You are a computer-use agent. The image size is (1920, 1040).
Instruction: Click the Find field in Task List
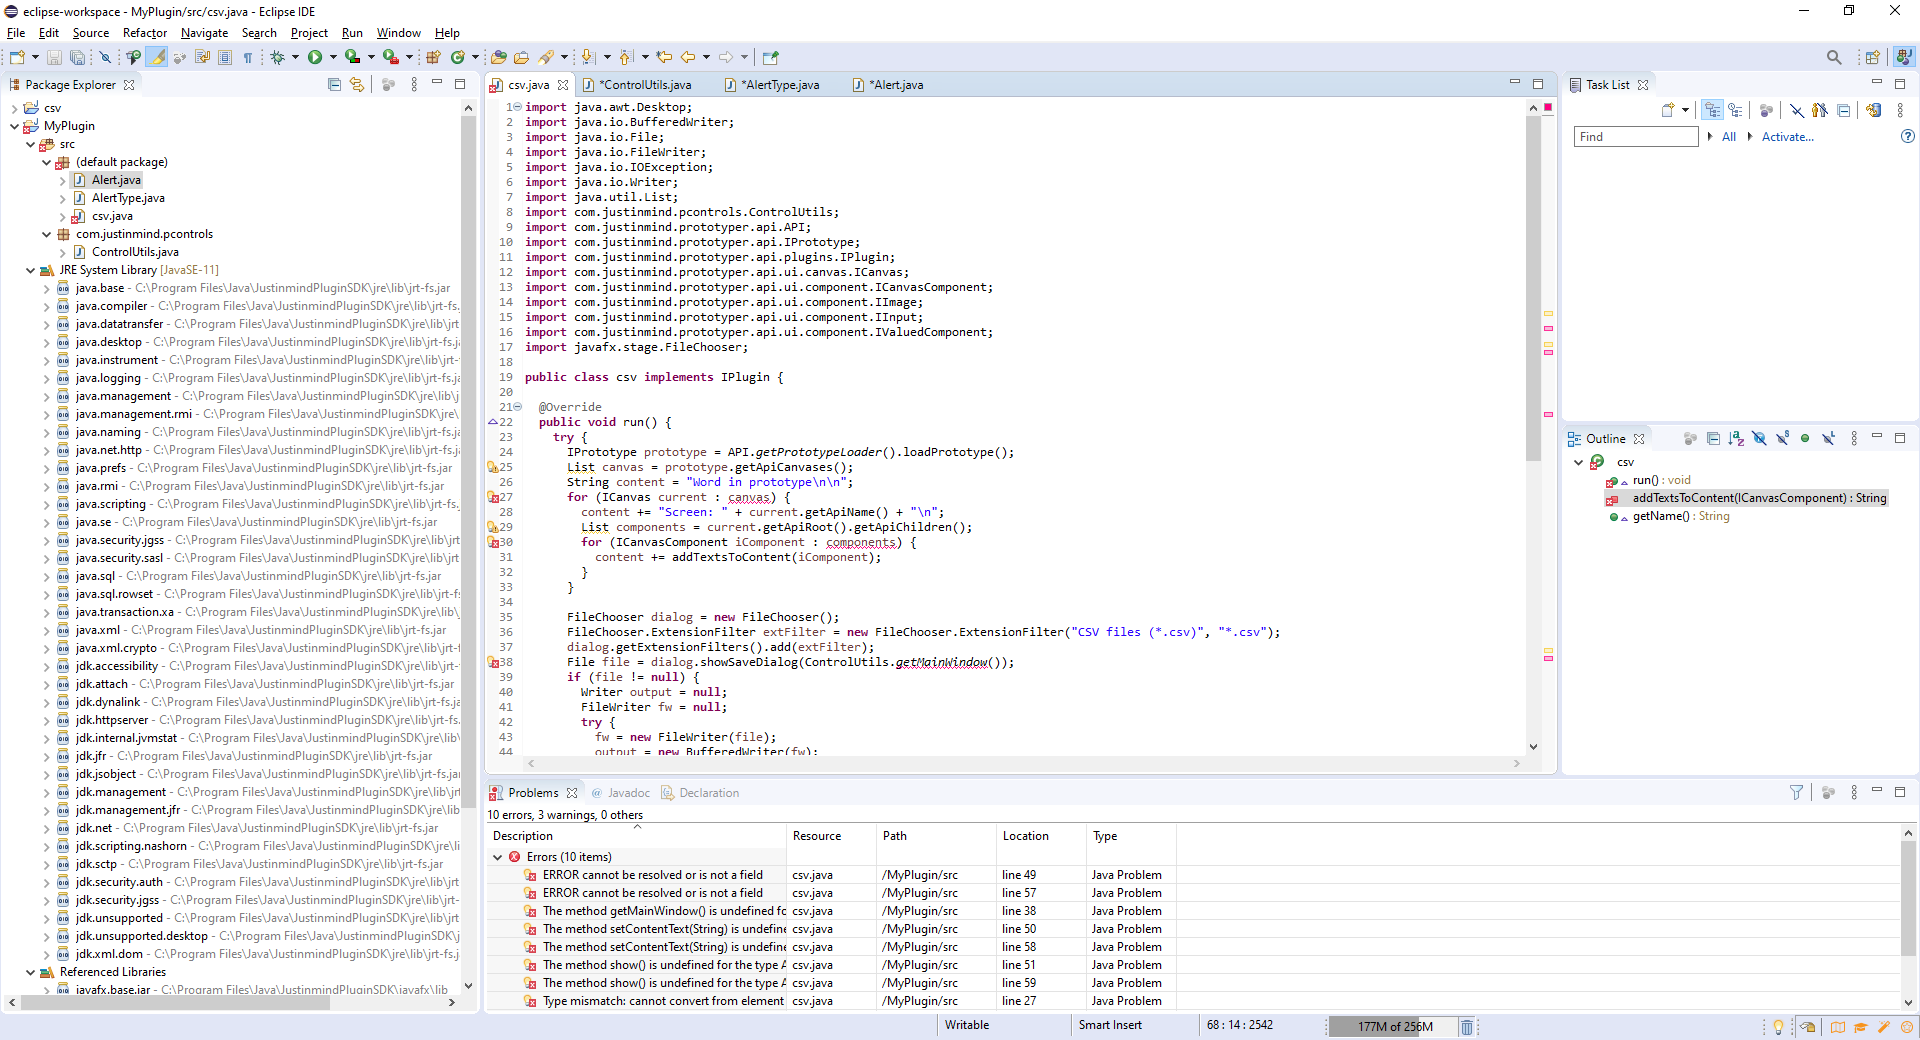(1635, 137)
